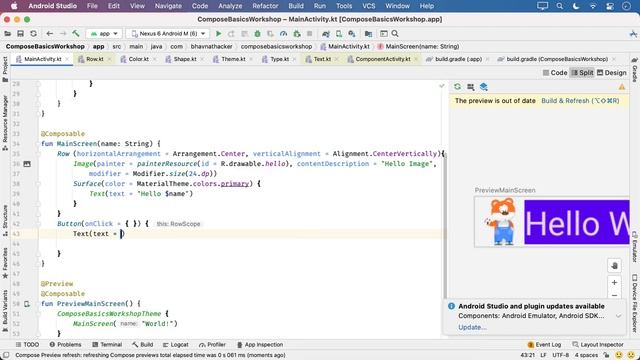
Task: Switch to Split editor view
Action: pos(582,73)
